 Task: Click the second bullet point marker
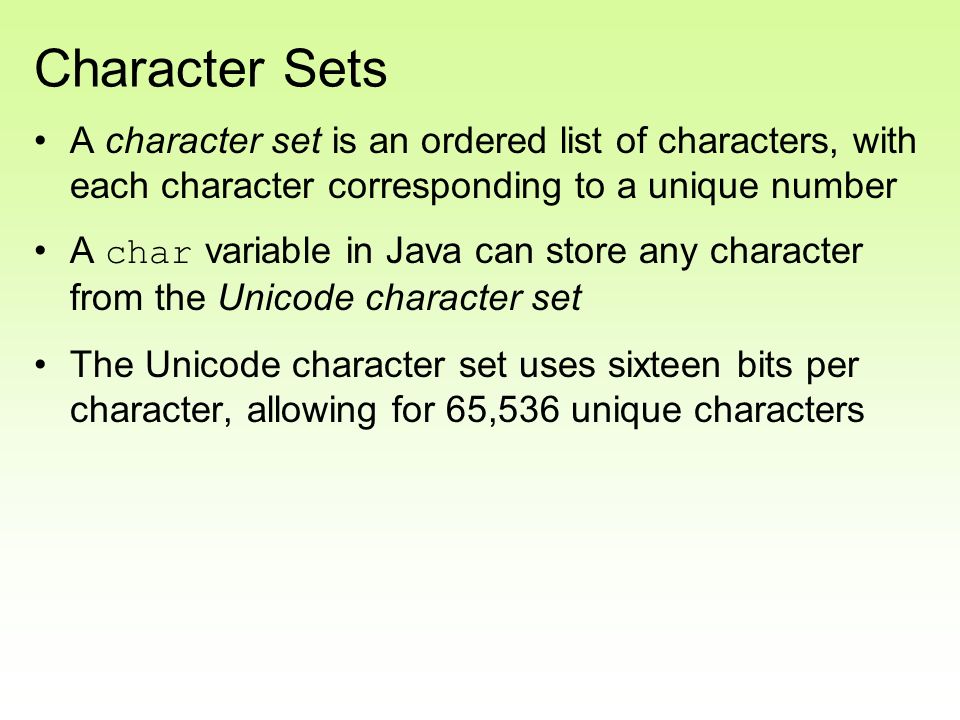(x=40, y=252)
